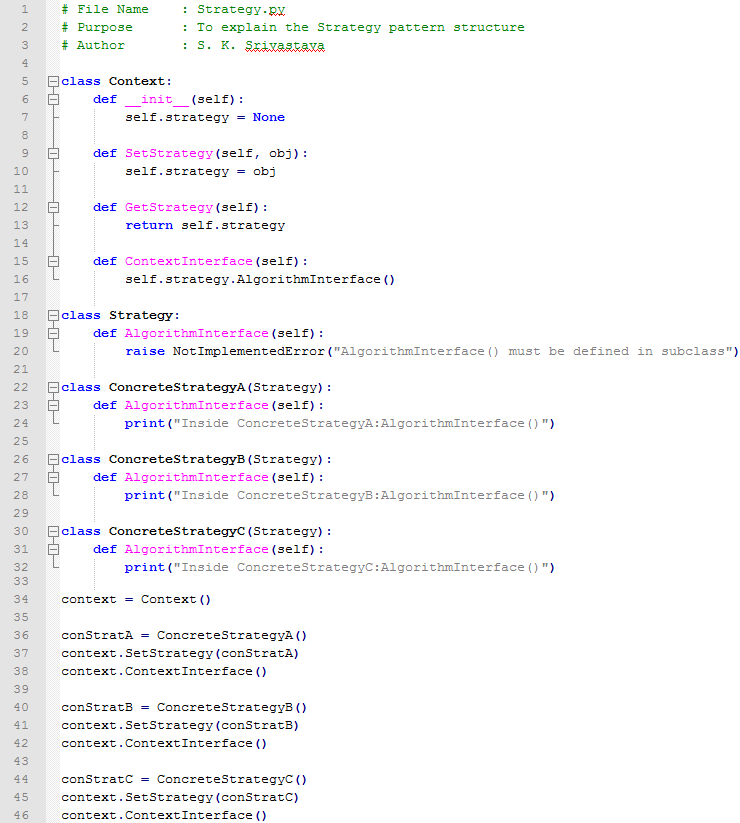Collapse the class ConcreteStrategyC fold marker

click(53, 531)
